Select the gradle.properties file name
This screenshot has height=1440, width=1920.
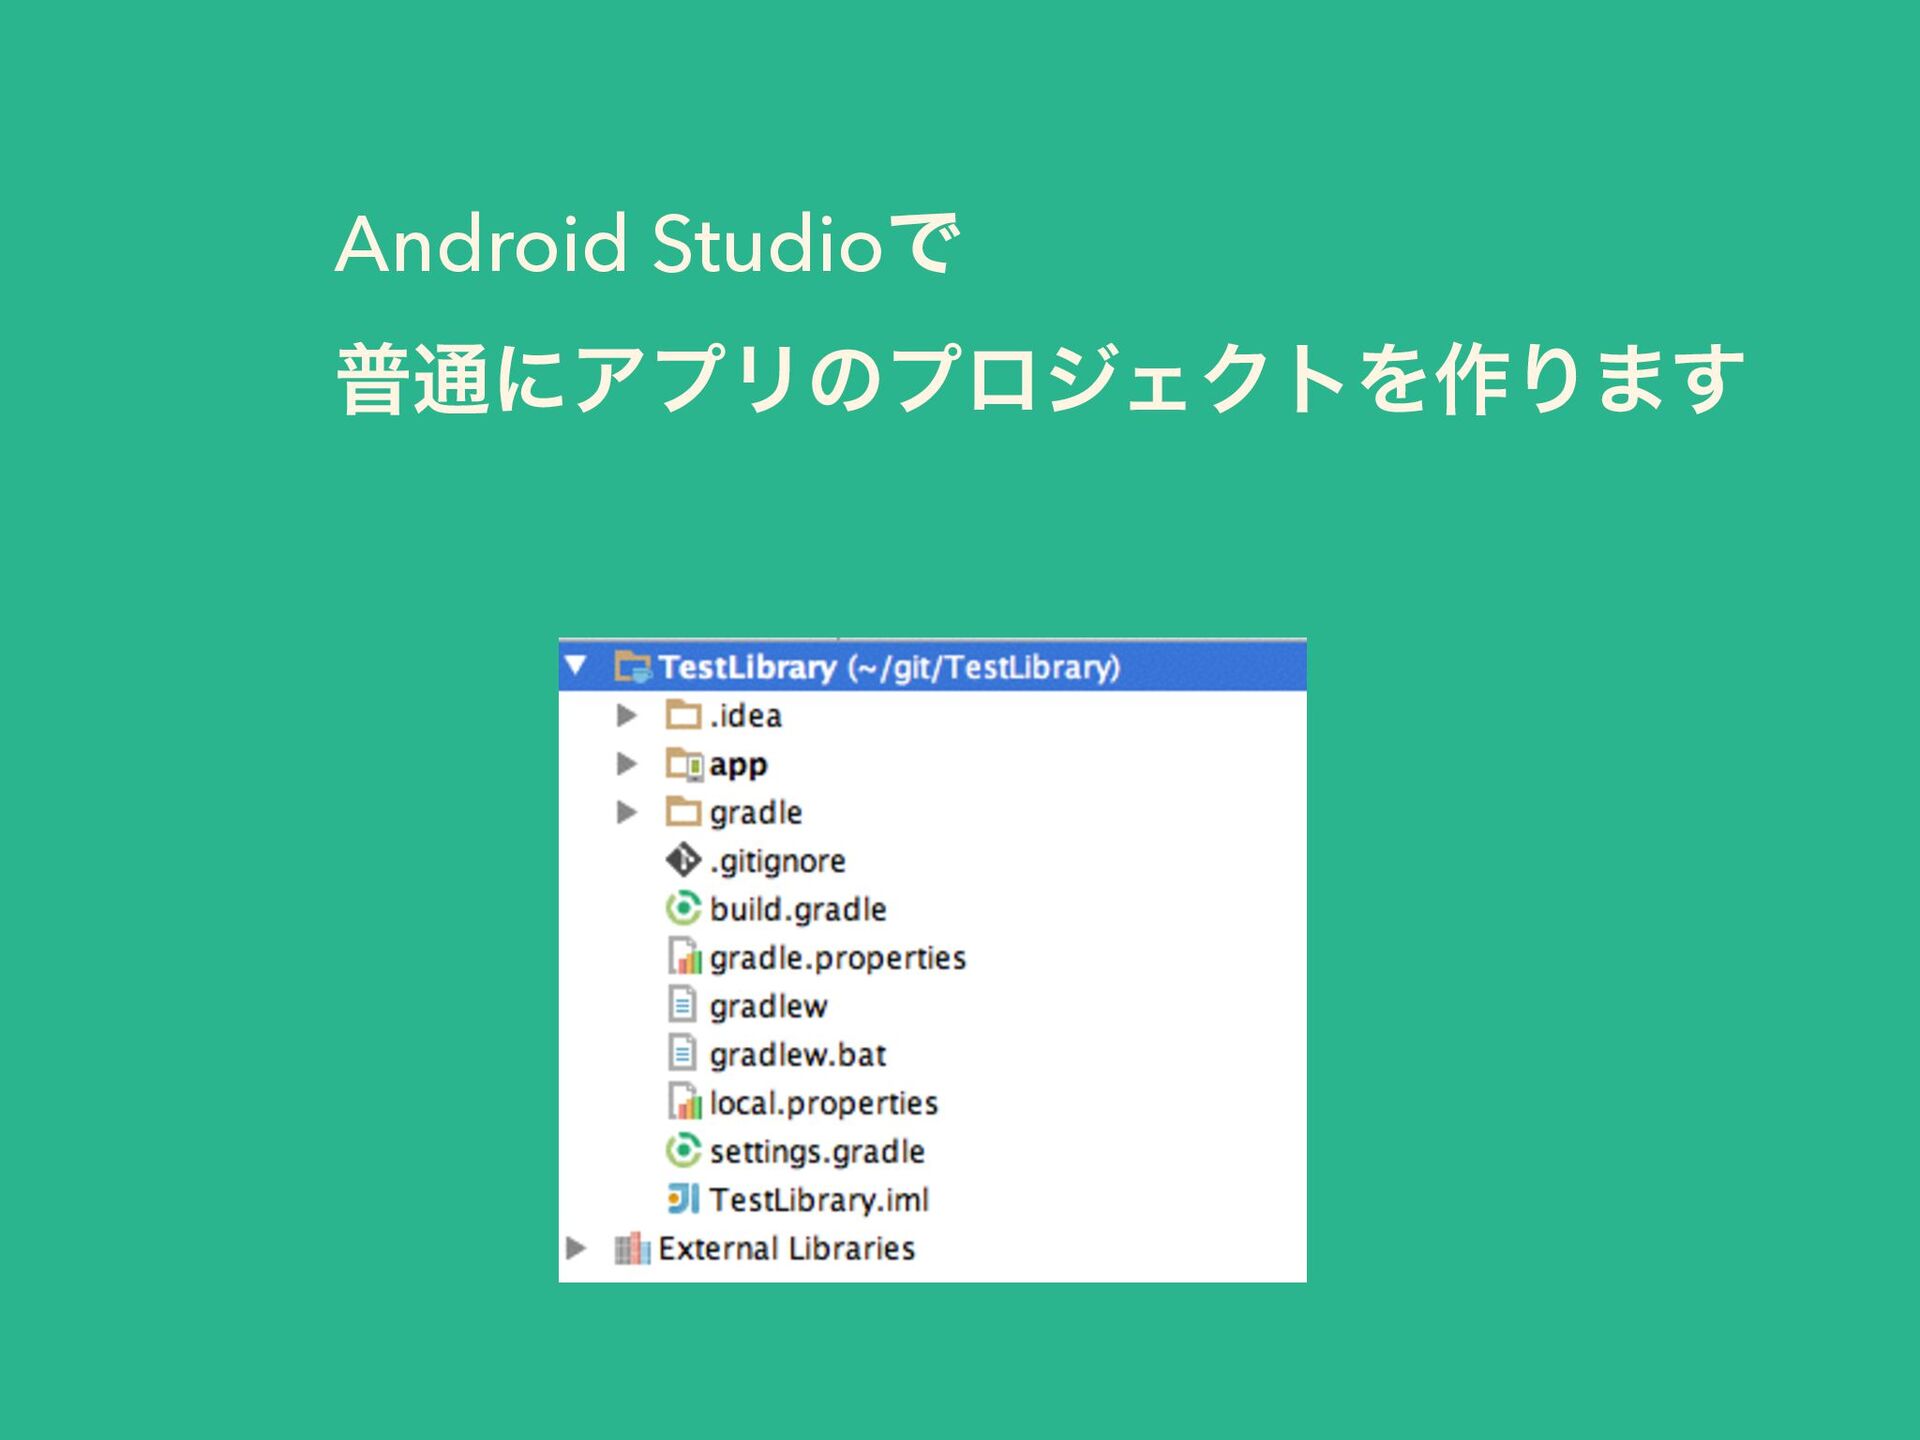[838, 958]
